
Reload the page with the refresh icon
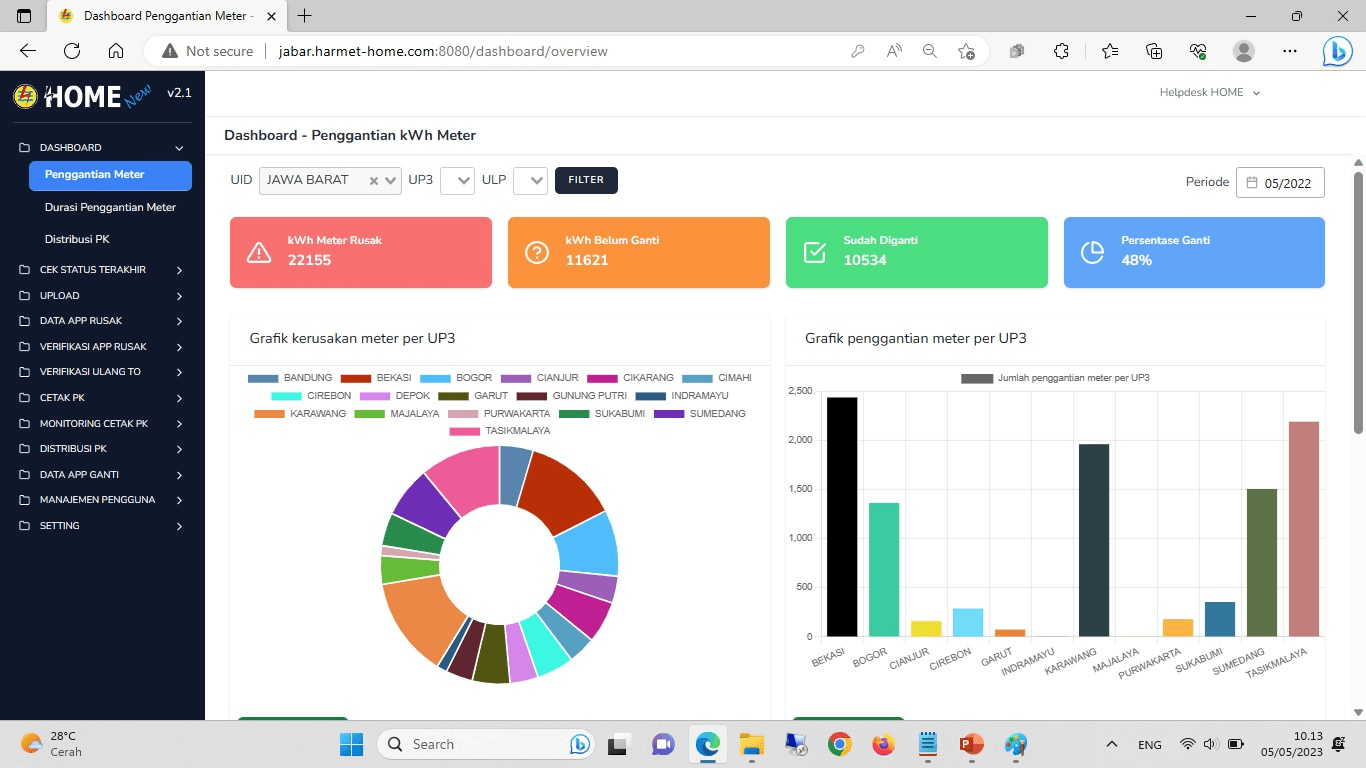pos(72,51)
